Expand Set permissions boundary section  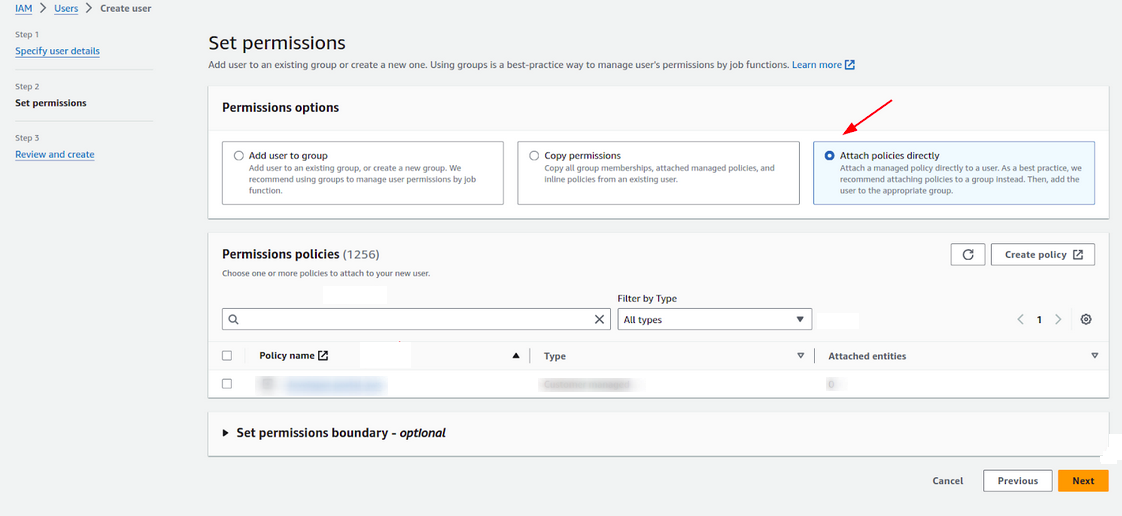coord(226,433)
